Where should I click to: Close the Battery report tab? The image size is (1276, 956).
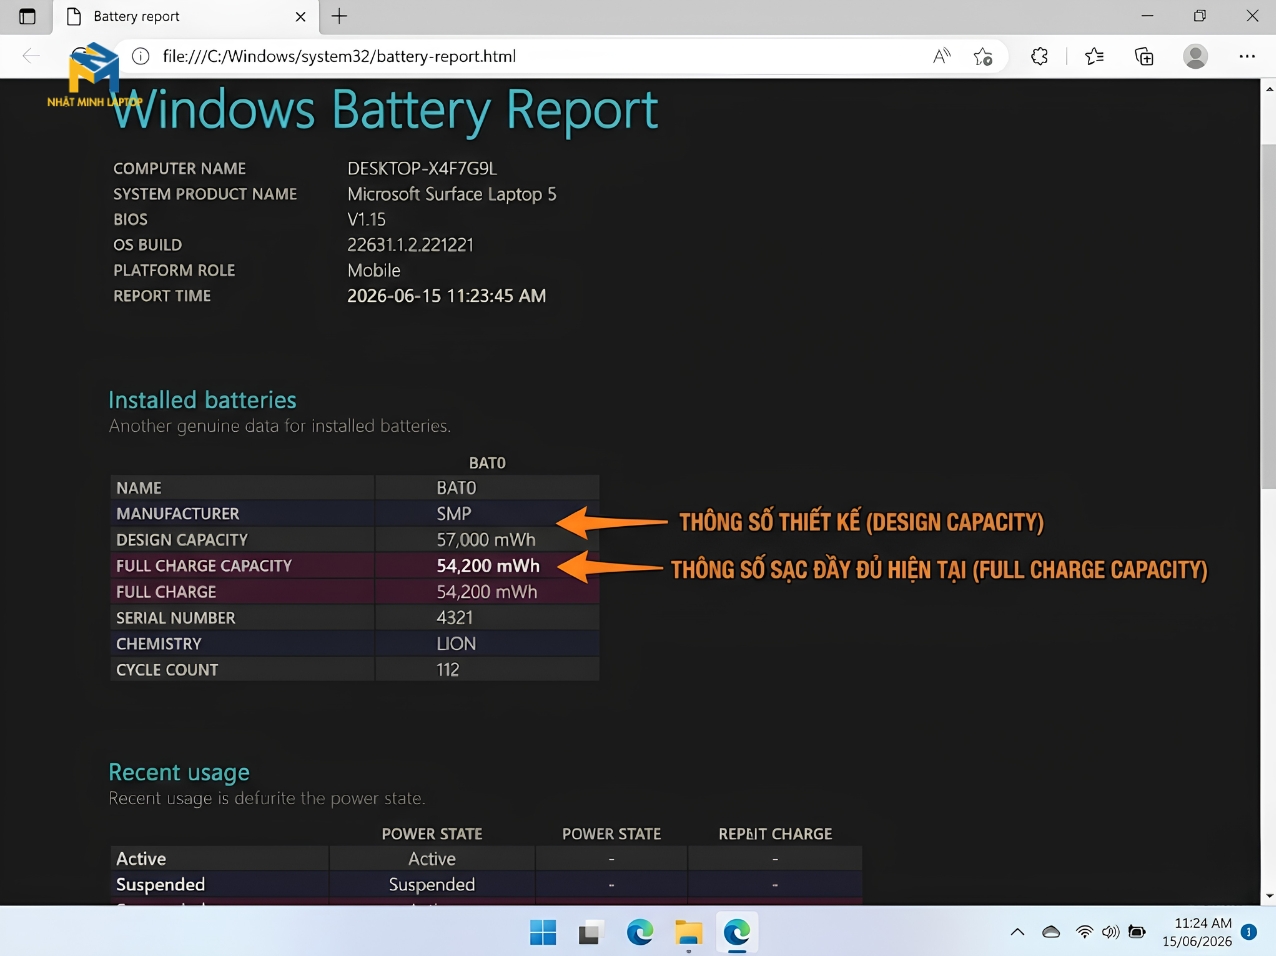click(300, 16)
